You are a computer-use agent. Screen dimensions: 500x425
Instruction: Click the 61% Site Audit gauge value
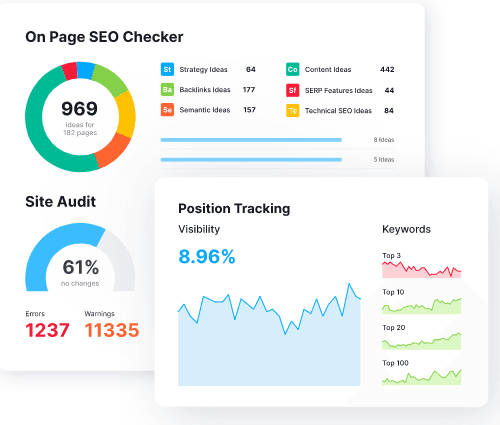81,267
